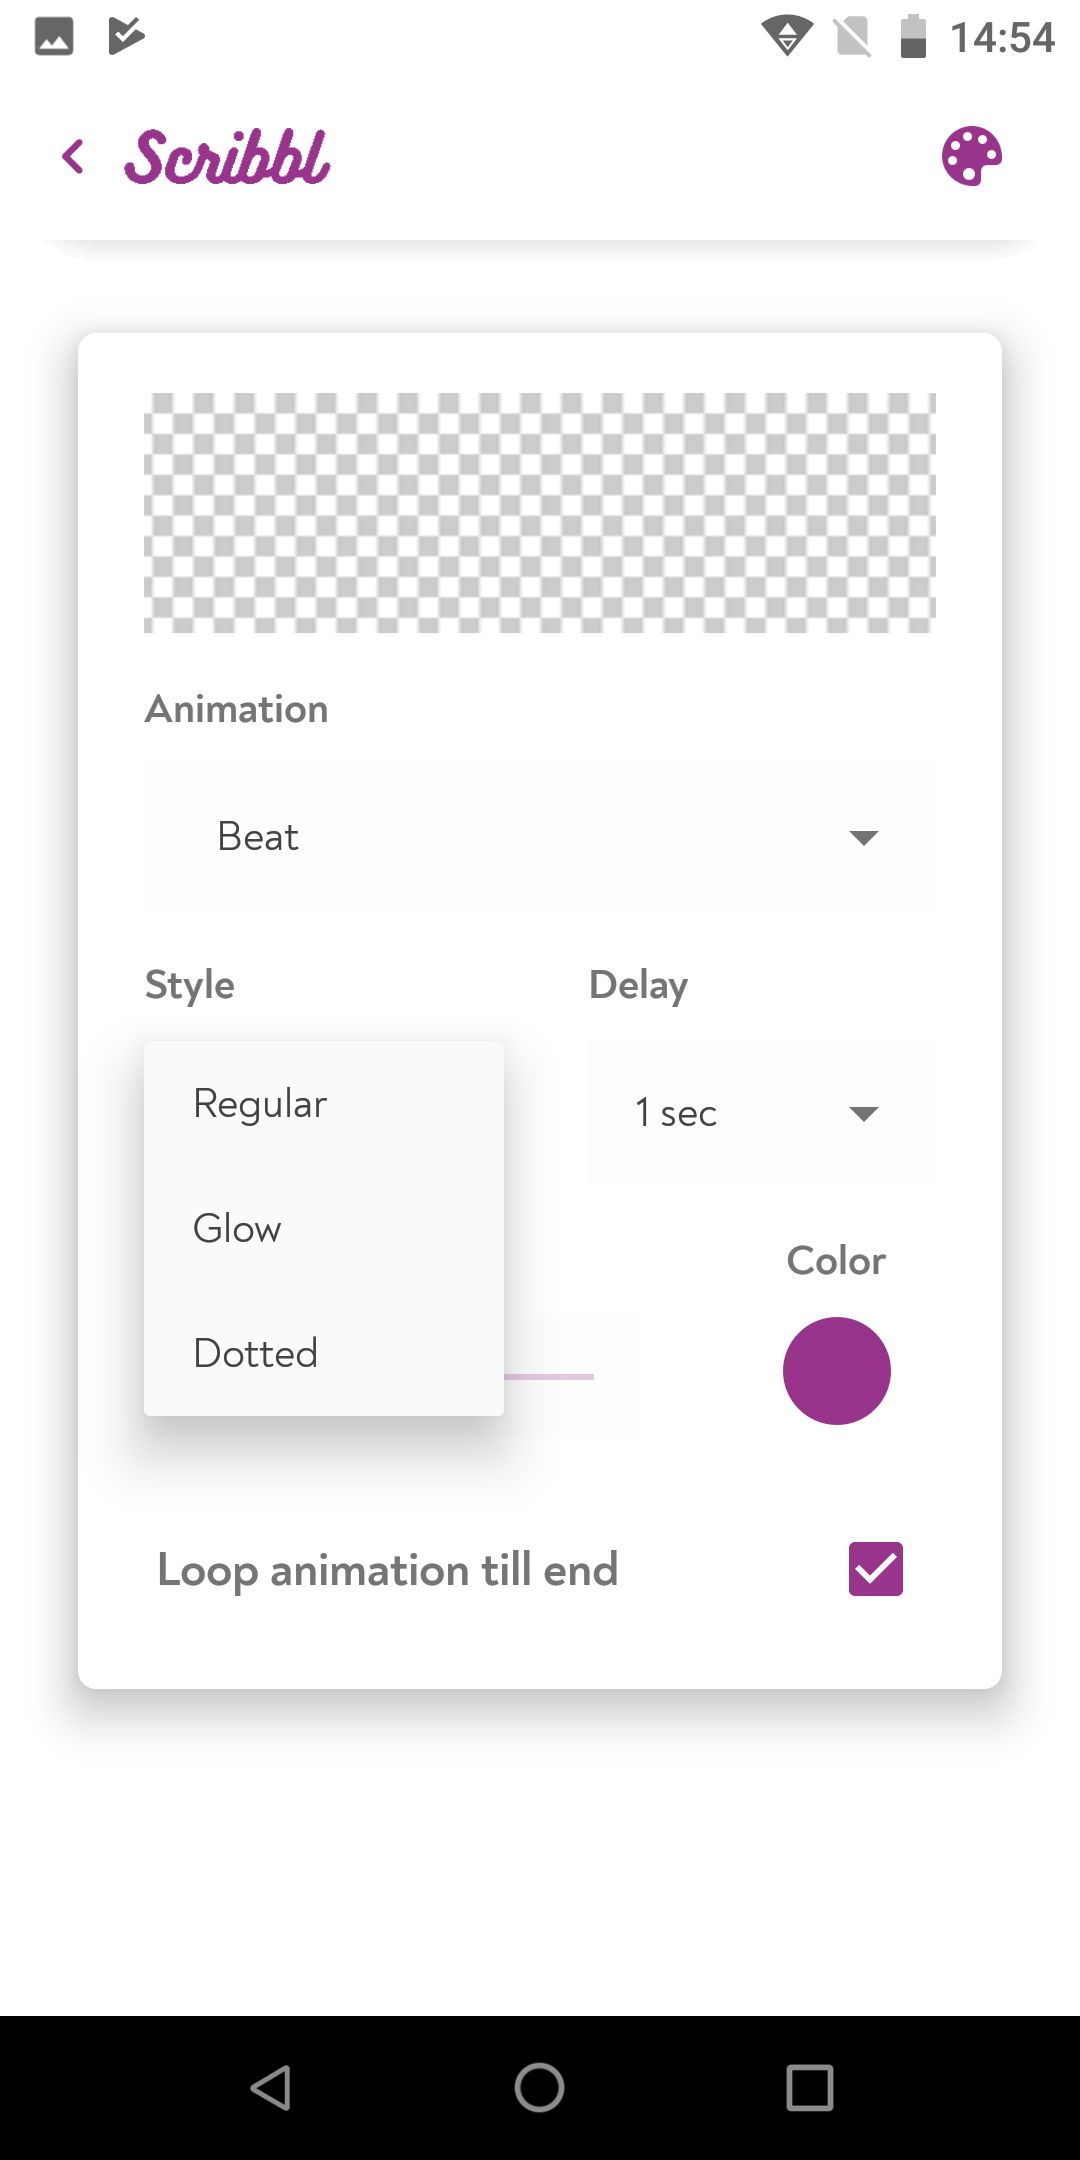Tap the battery status icon
1080x2160 pixels.
click(913, 37)
